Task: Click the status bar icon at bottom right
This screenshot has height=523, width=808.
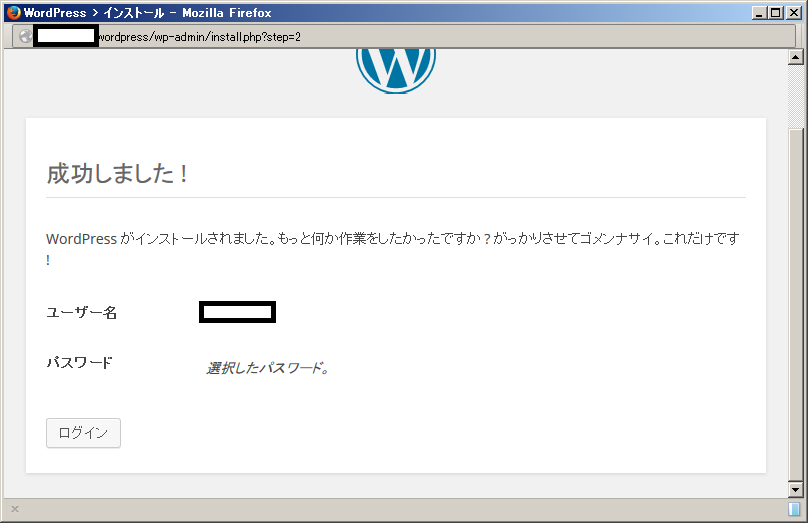Action: click(794, 509)
